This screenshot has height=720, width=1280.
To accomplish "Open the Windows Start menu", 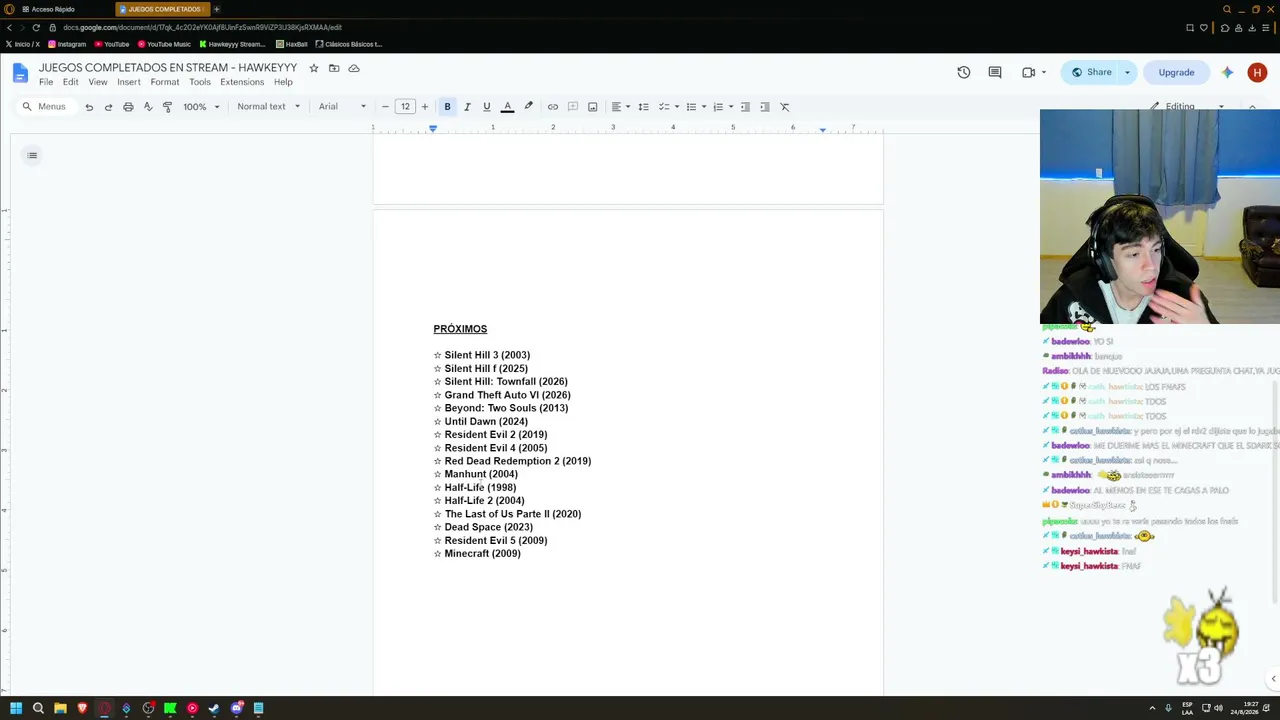I will pos(16,708).
